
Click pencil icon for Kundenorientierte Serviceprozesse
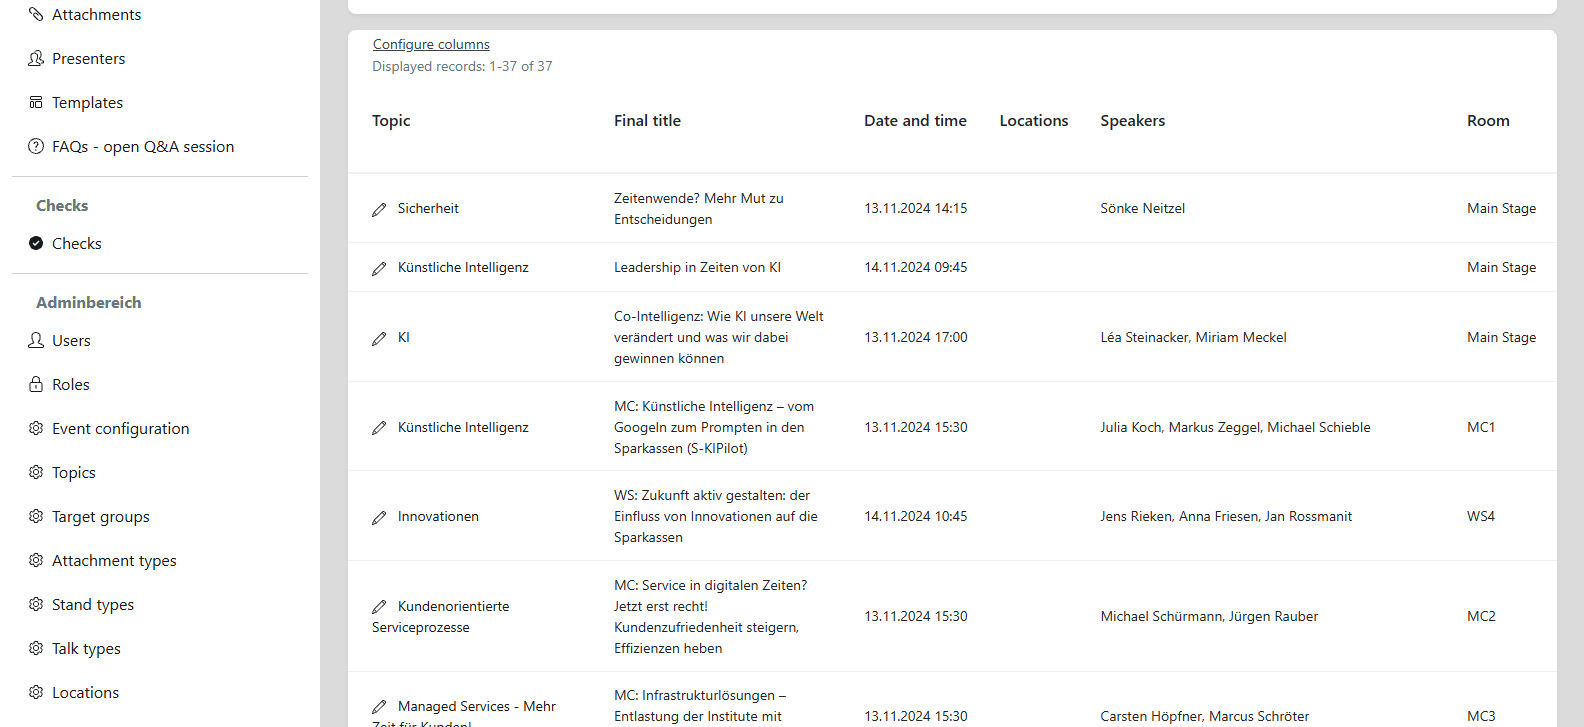(x=379, y=607)
